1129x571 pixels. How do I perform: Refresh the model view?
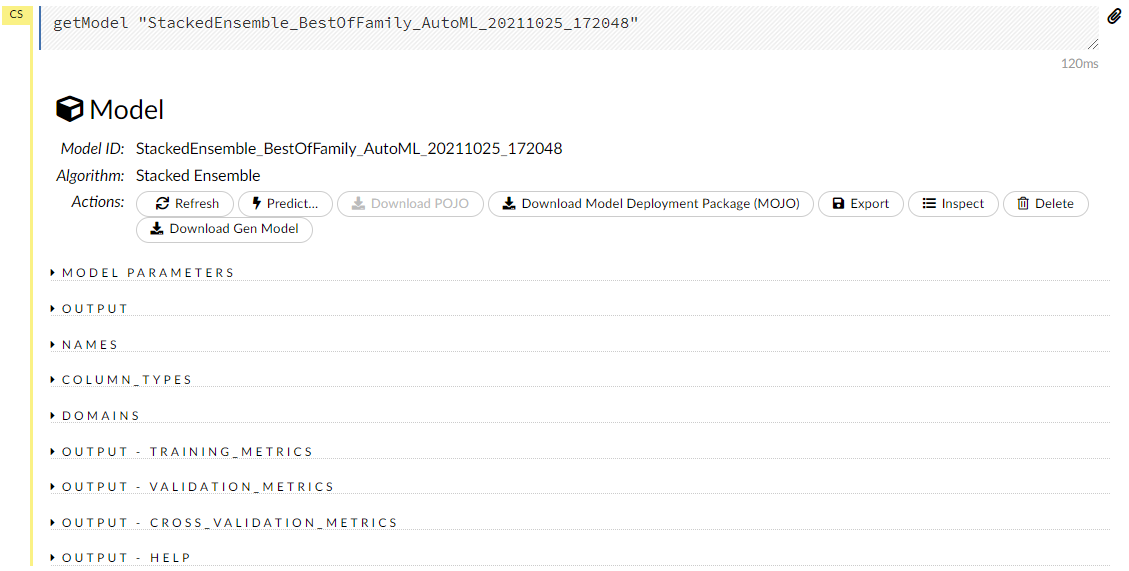[186, 204]
